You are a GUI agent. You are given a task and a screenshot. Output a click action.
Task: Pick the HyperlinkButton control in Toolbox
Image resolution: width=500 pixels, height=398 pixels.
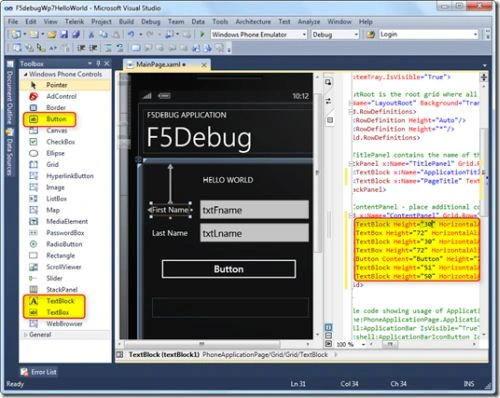coord(65,176)
